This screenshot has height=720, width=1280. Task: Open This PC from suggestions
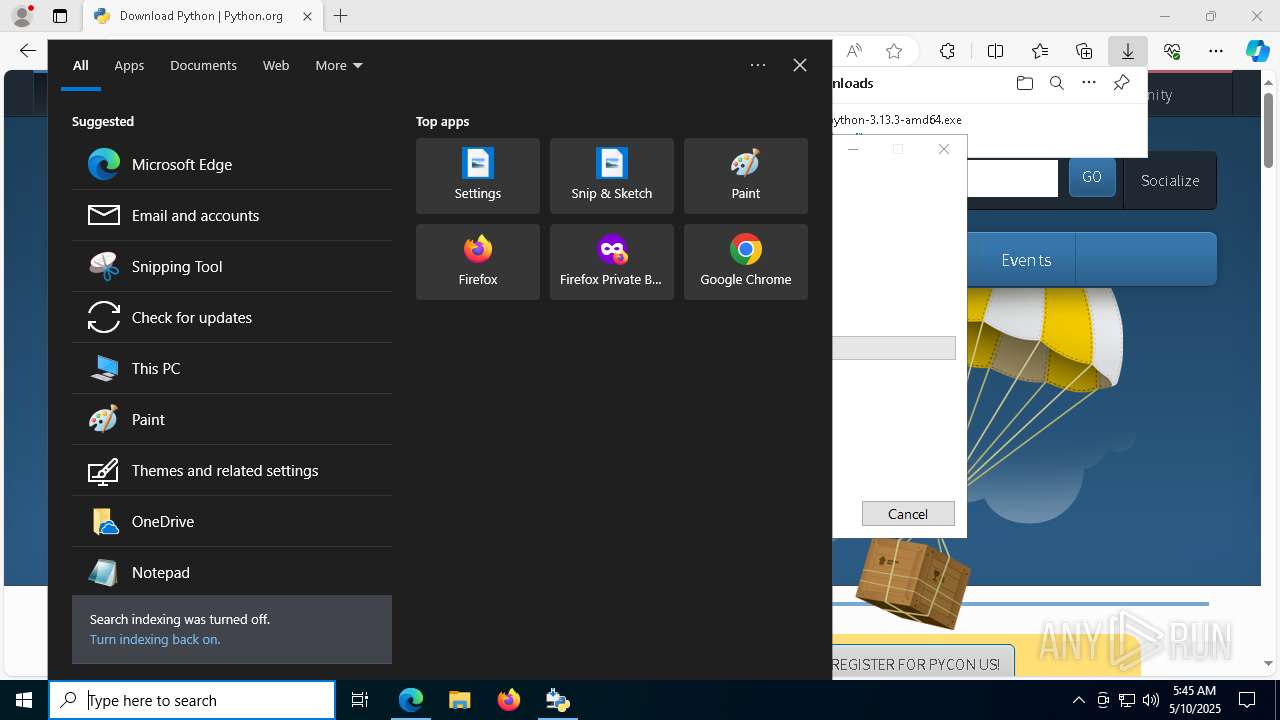pos(232,368)
